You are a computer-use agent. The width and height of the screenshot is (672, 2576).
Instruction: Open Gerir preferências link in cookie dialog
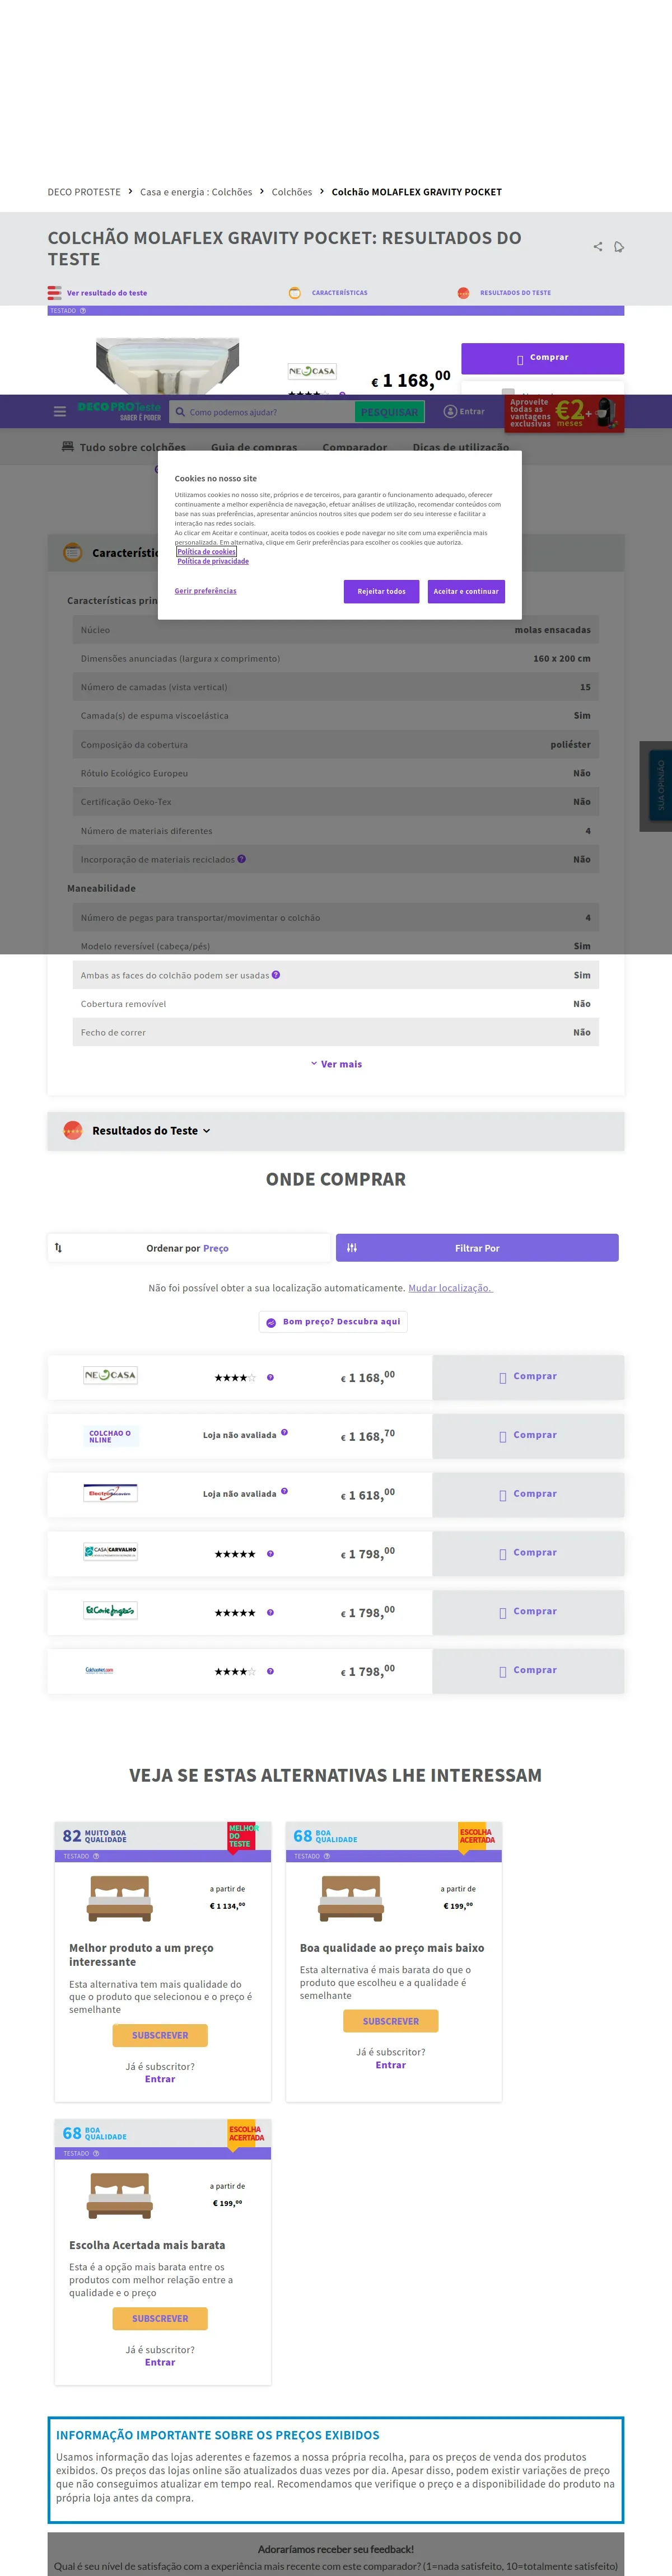tap(206, 591)
